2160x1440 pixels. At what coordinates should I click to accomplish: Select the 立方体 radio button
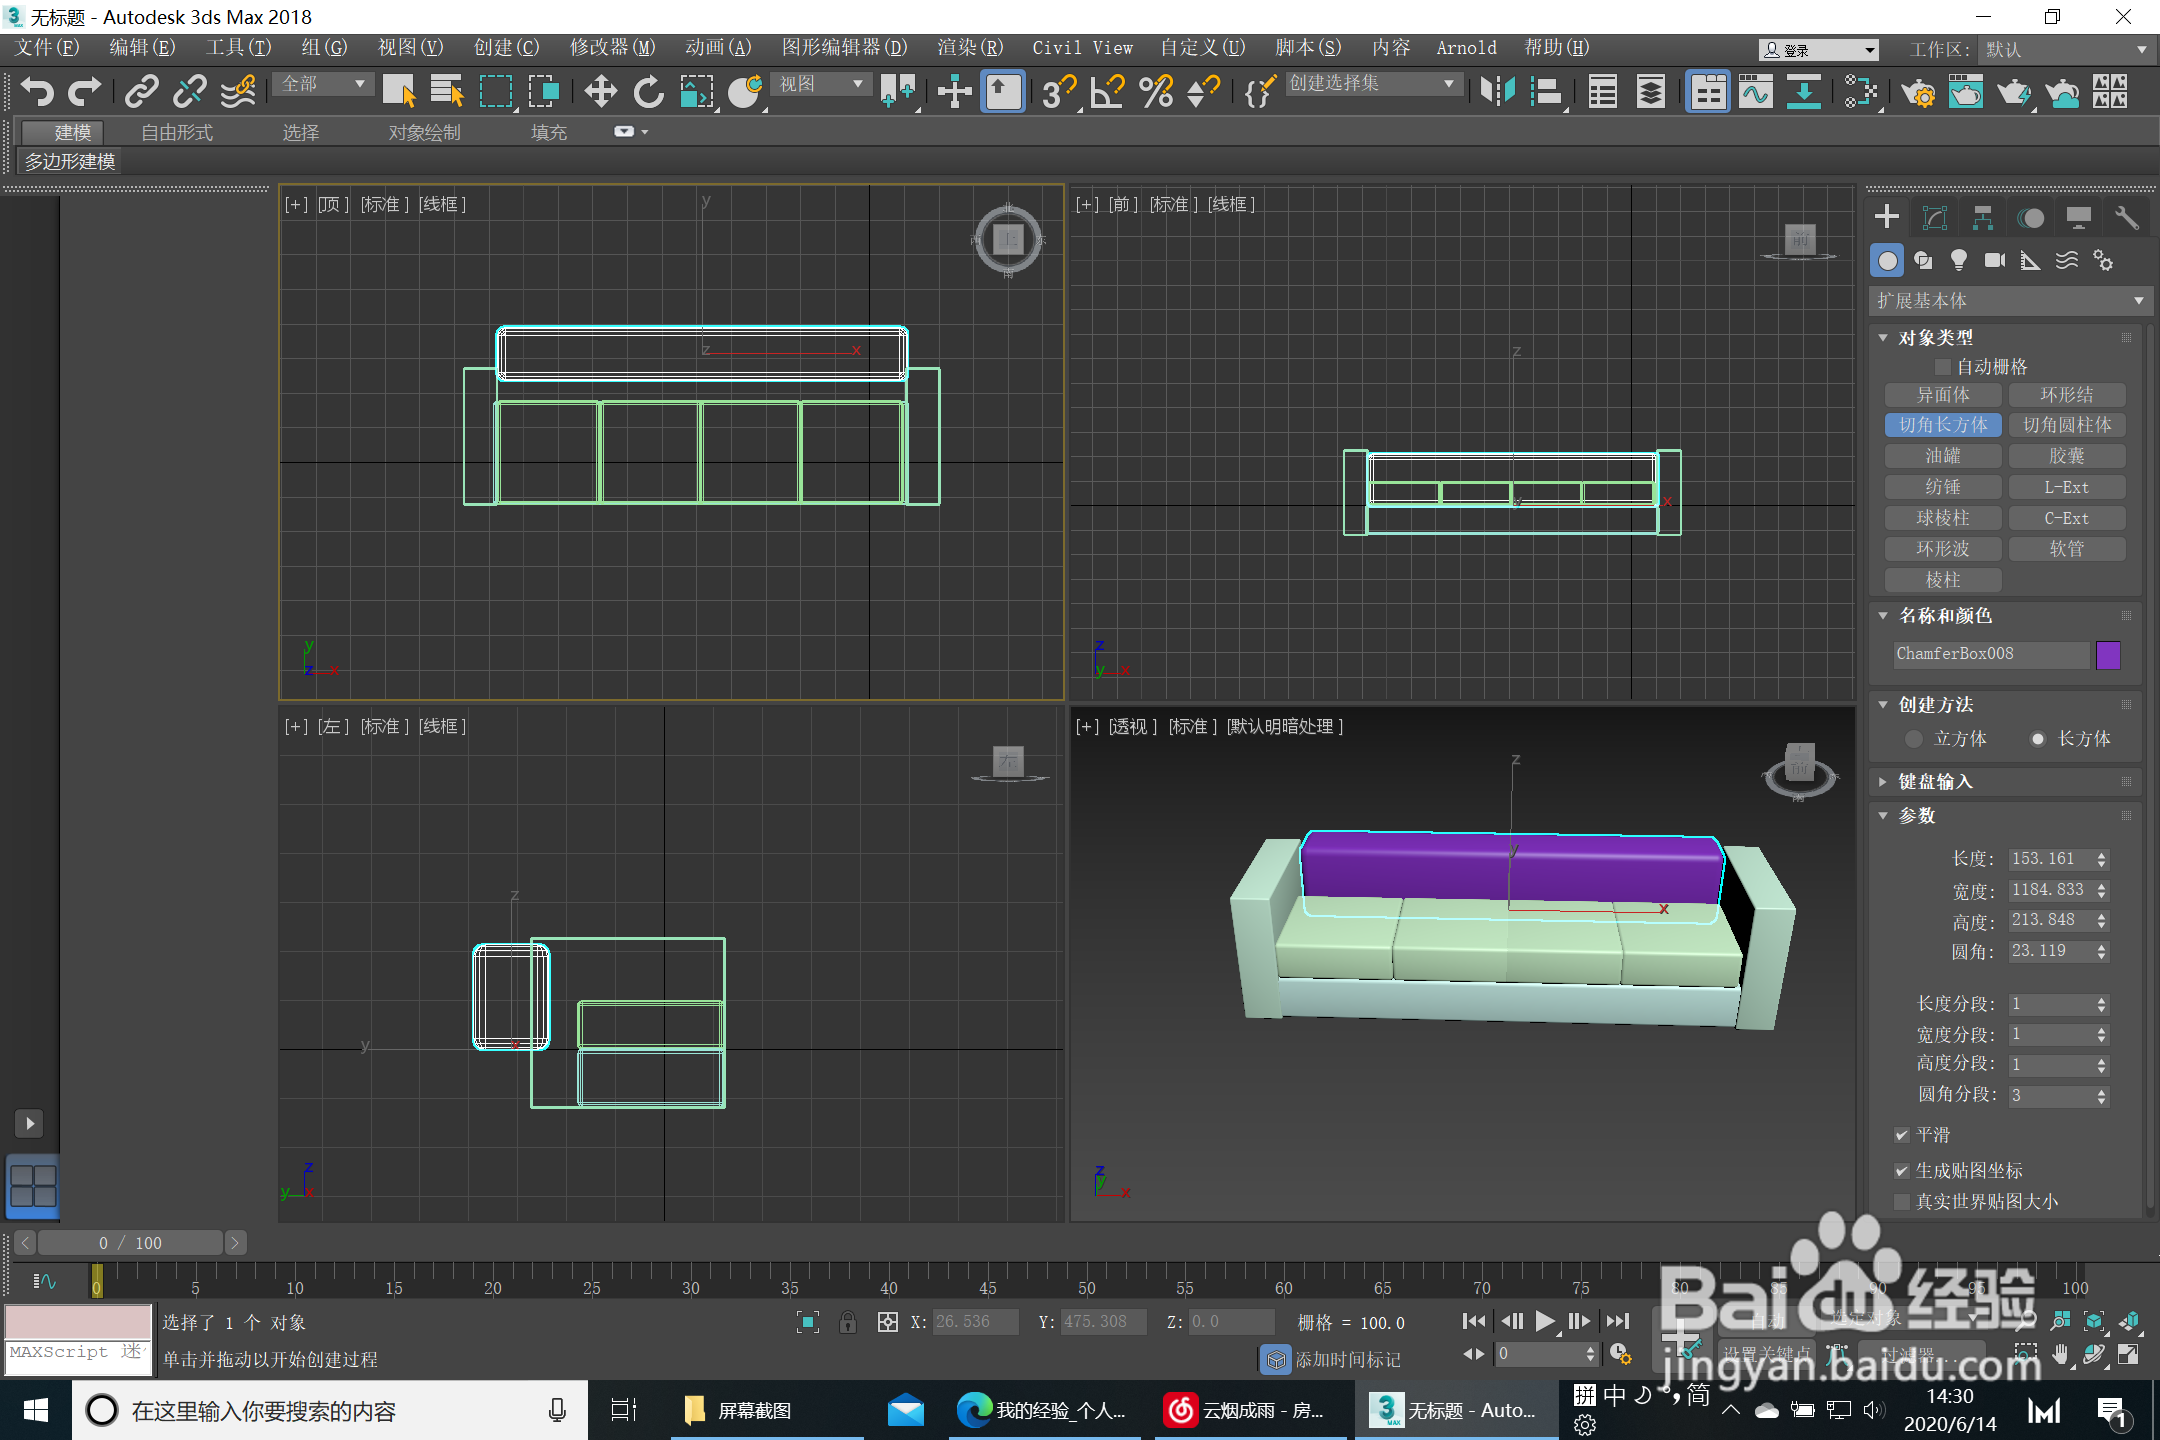pos(1914,739)
